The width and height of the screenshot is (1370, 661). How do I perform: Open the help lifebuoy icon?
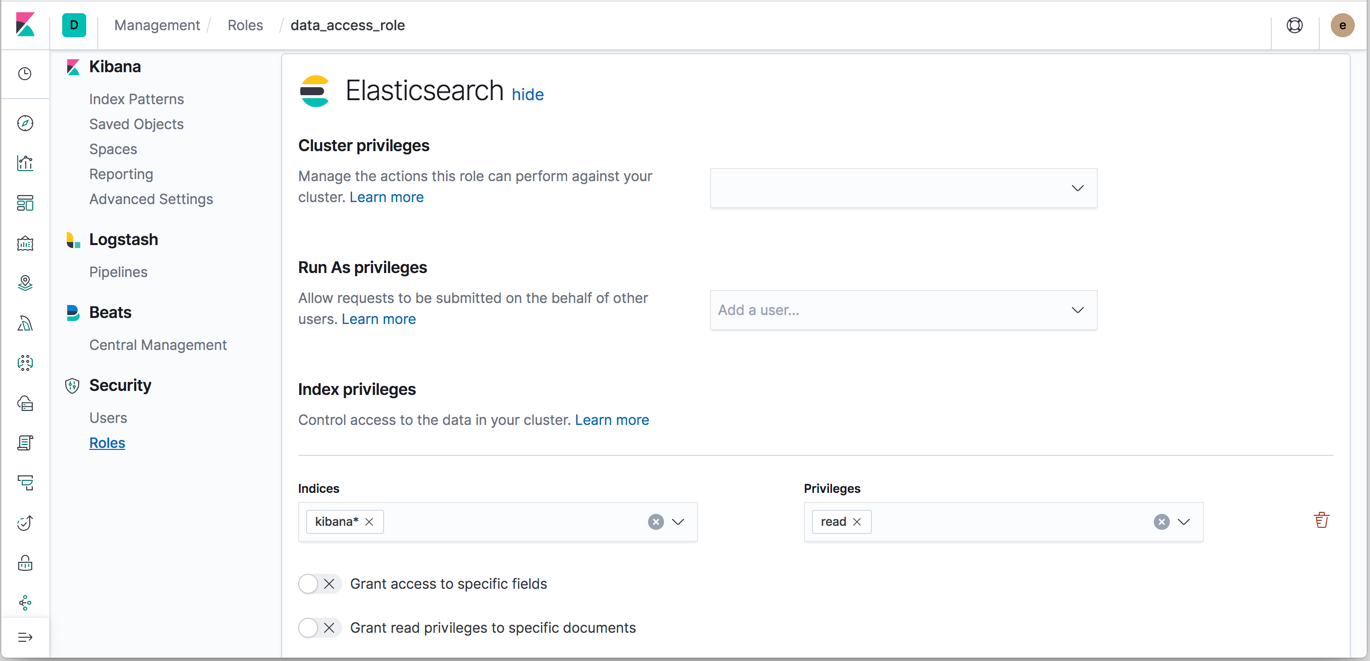[x=1294, y=26]
